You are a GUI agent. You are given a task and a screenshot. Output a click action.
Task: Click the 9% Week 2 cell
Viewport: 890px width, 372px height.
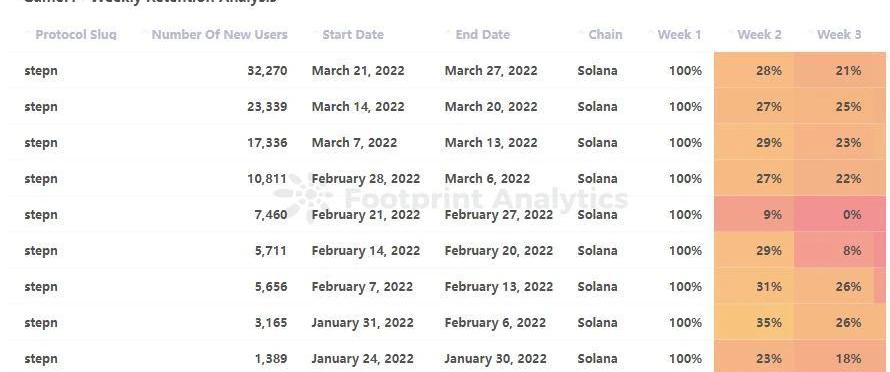pos(754,214)
